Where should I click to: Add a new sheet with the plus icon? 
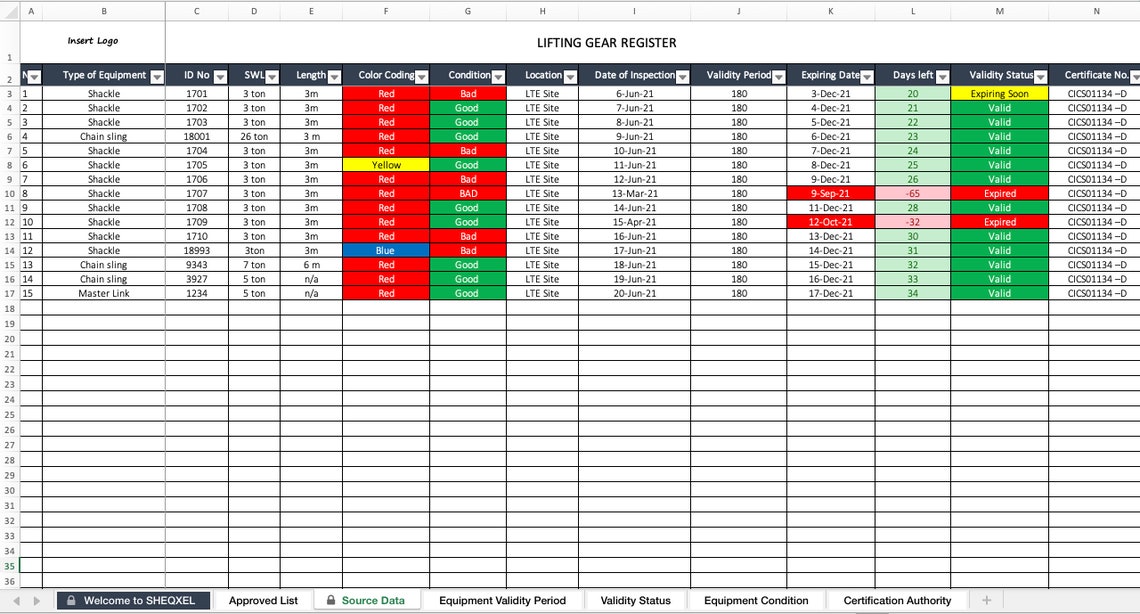click(x=986, y=600)
